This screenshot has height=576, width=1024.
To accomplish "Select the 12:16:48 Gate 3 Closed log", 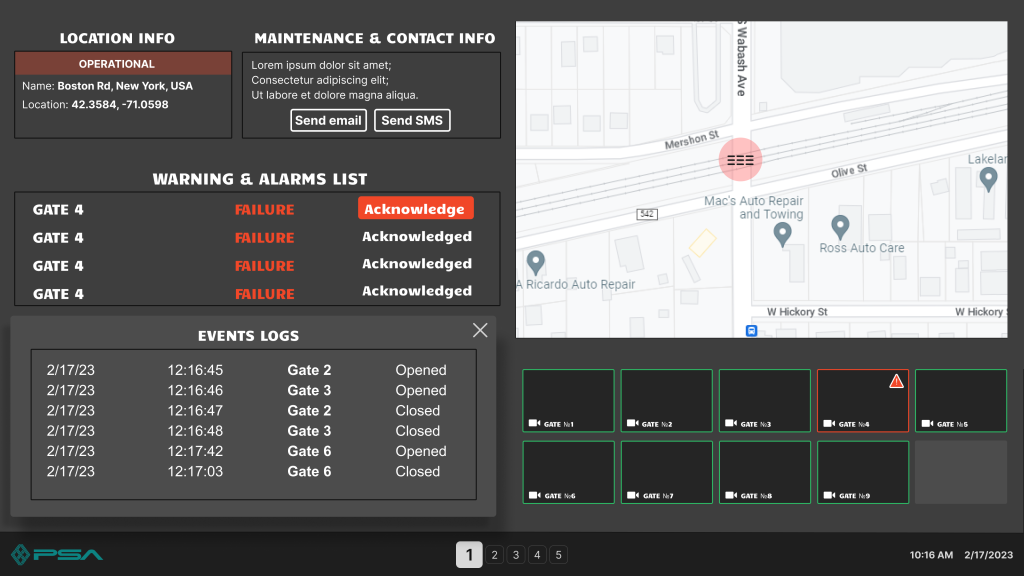I will [253, 430].
